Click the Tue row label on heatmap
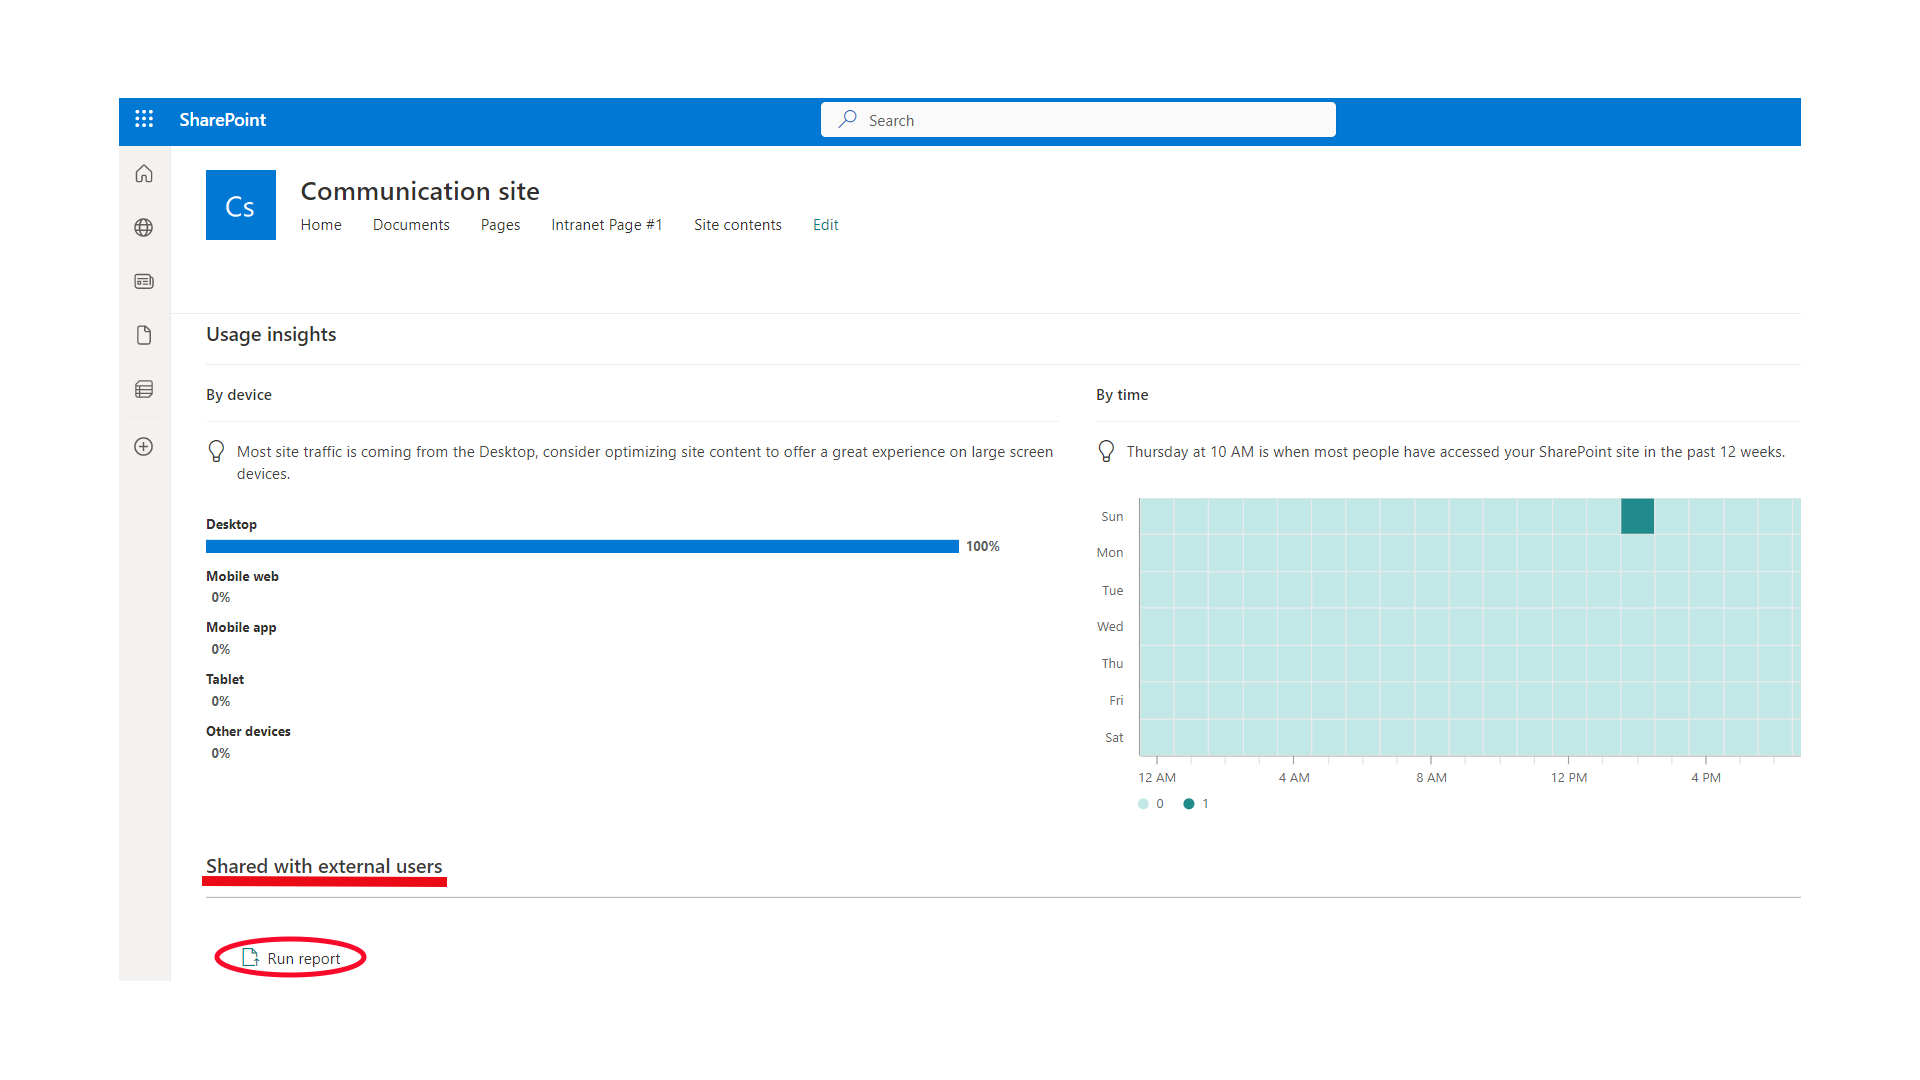Viewport: 1920px width, 1080px height. (x=1113, y=591)
